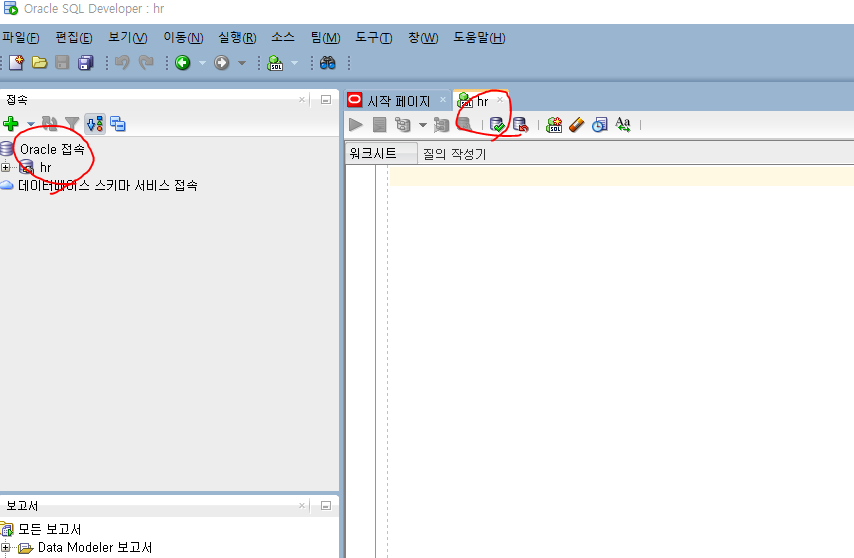Minimize the 보고서 panel
Viewport: 854px width, 558px height.
[326, 506]
